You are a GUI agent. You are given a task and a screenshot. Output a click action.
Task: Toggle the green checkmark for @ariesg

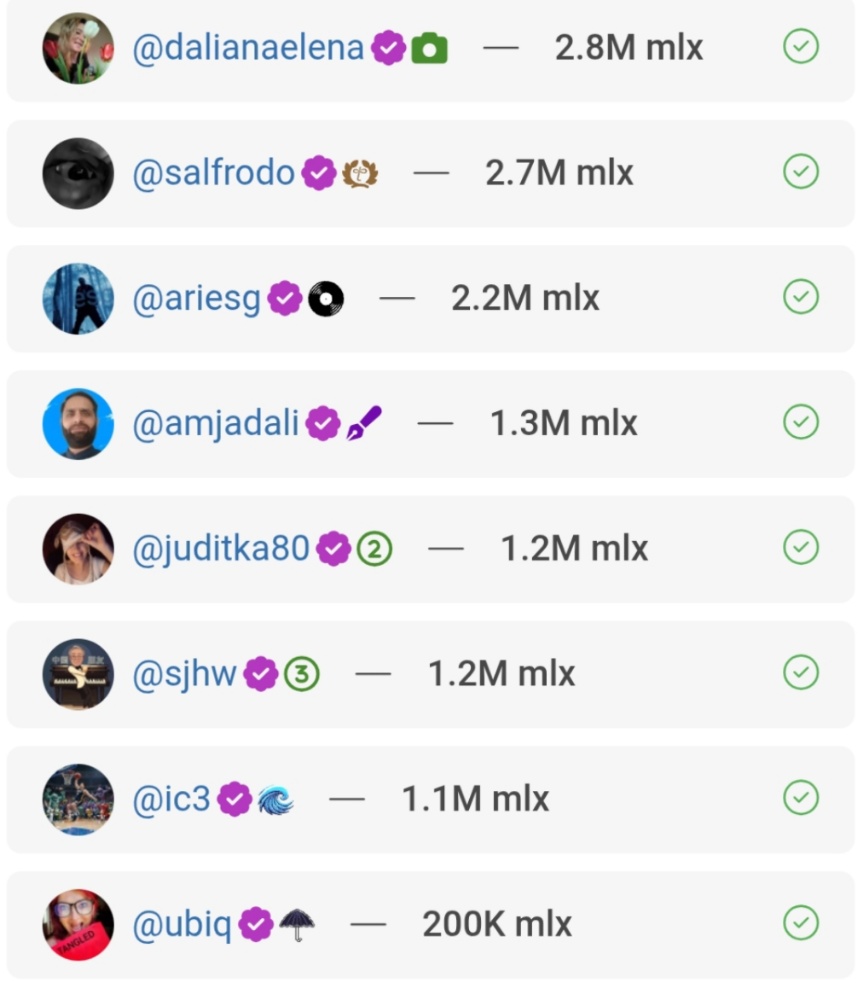click(x=800, y=297)
